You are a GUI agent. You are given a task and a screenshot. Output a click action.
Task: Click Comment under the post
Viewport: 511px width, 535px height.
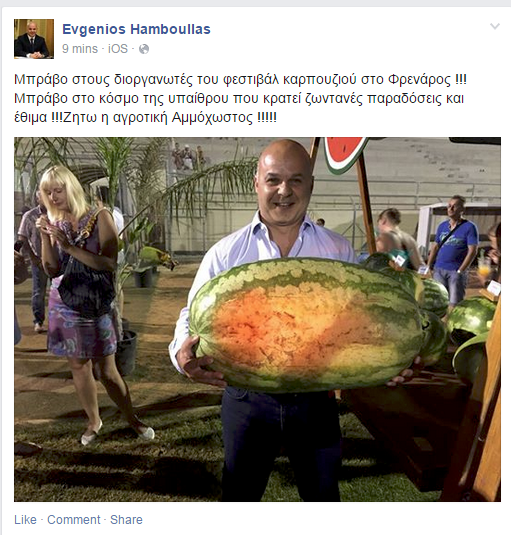tap(74, 520)
